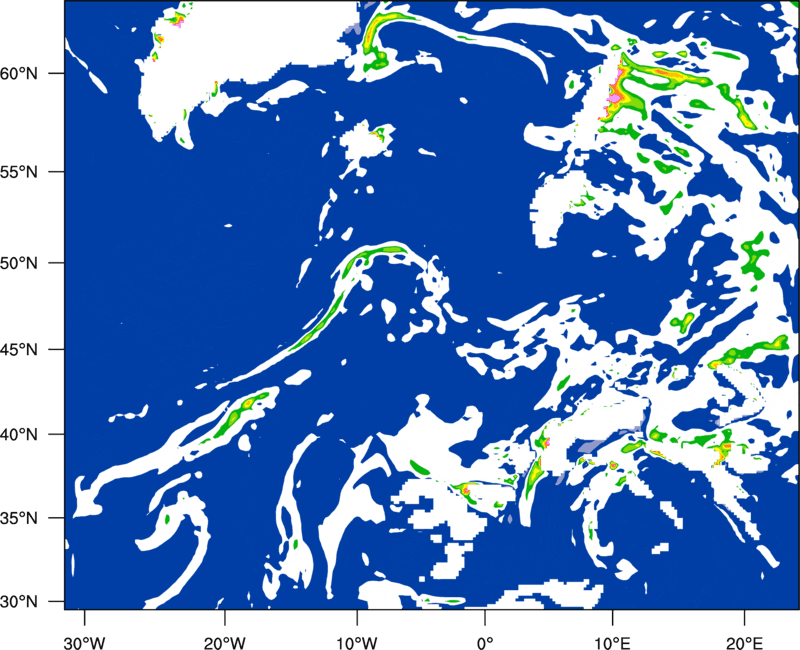Image resolution: width=800 pixels, height=650 pixels.
Task: Click the 30°N latitude label
Action: 19,602
